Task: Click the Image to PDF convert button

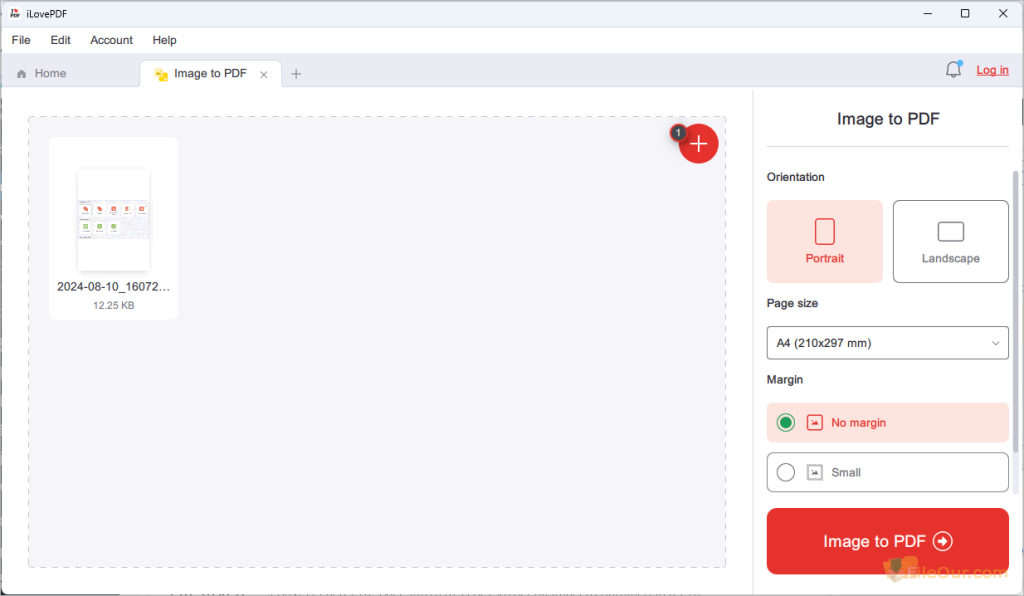Action: click(x=887, y=541)
